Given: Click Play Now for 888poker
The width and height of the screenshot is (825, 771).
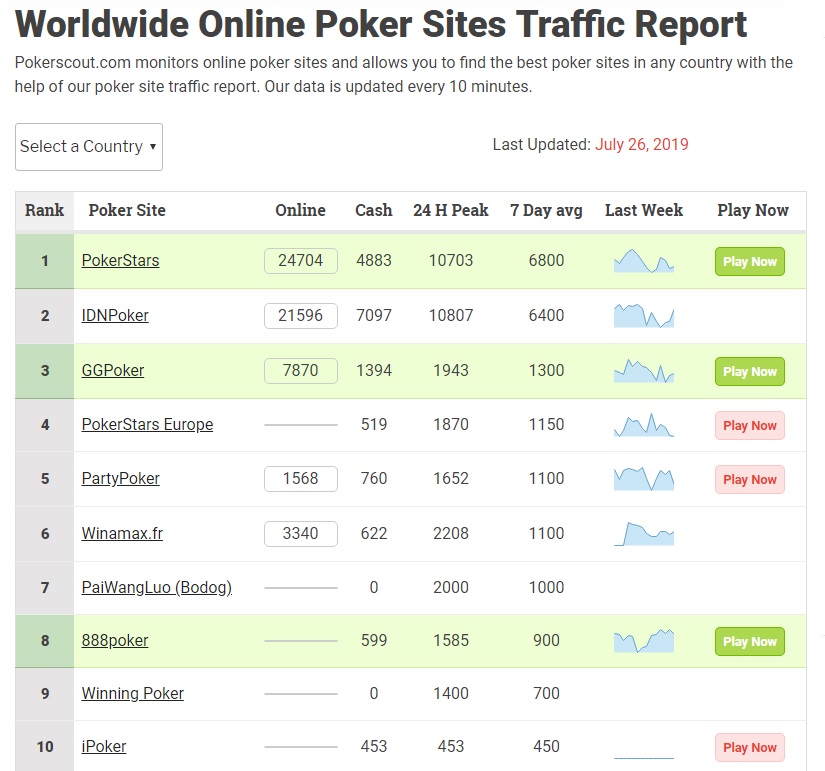Looking at the screenshot, I should coord(750,642).
